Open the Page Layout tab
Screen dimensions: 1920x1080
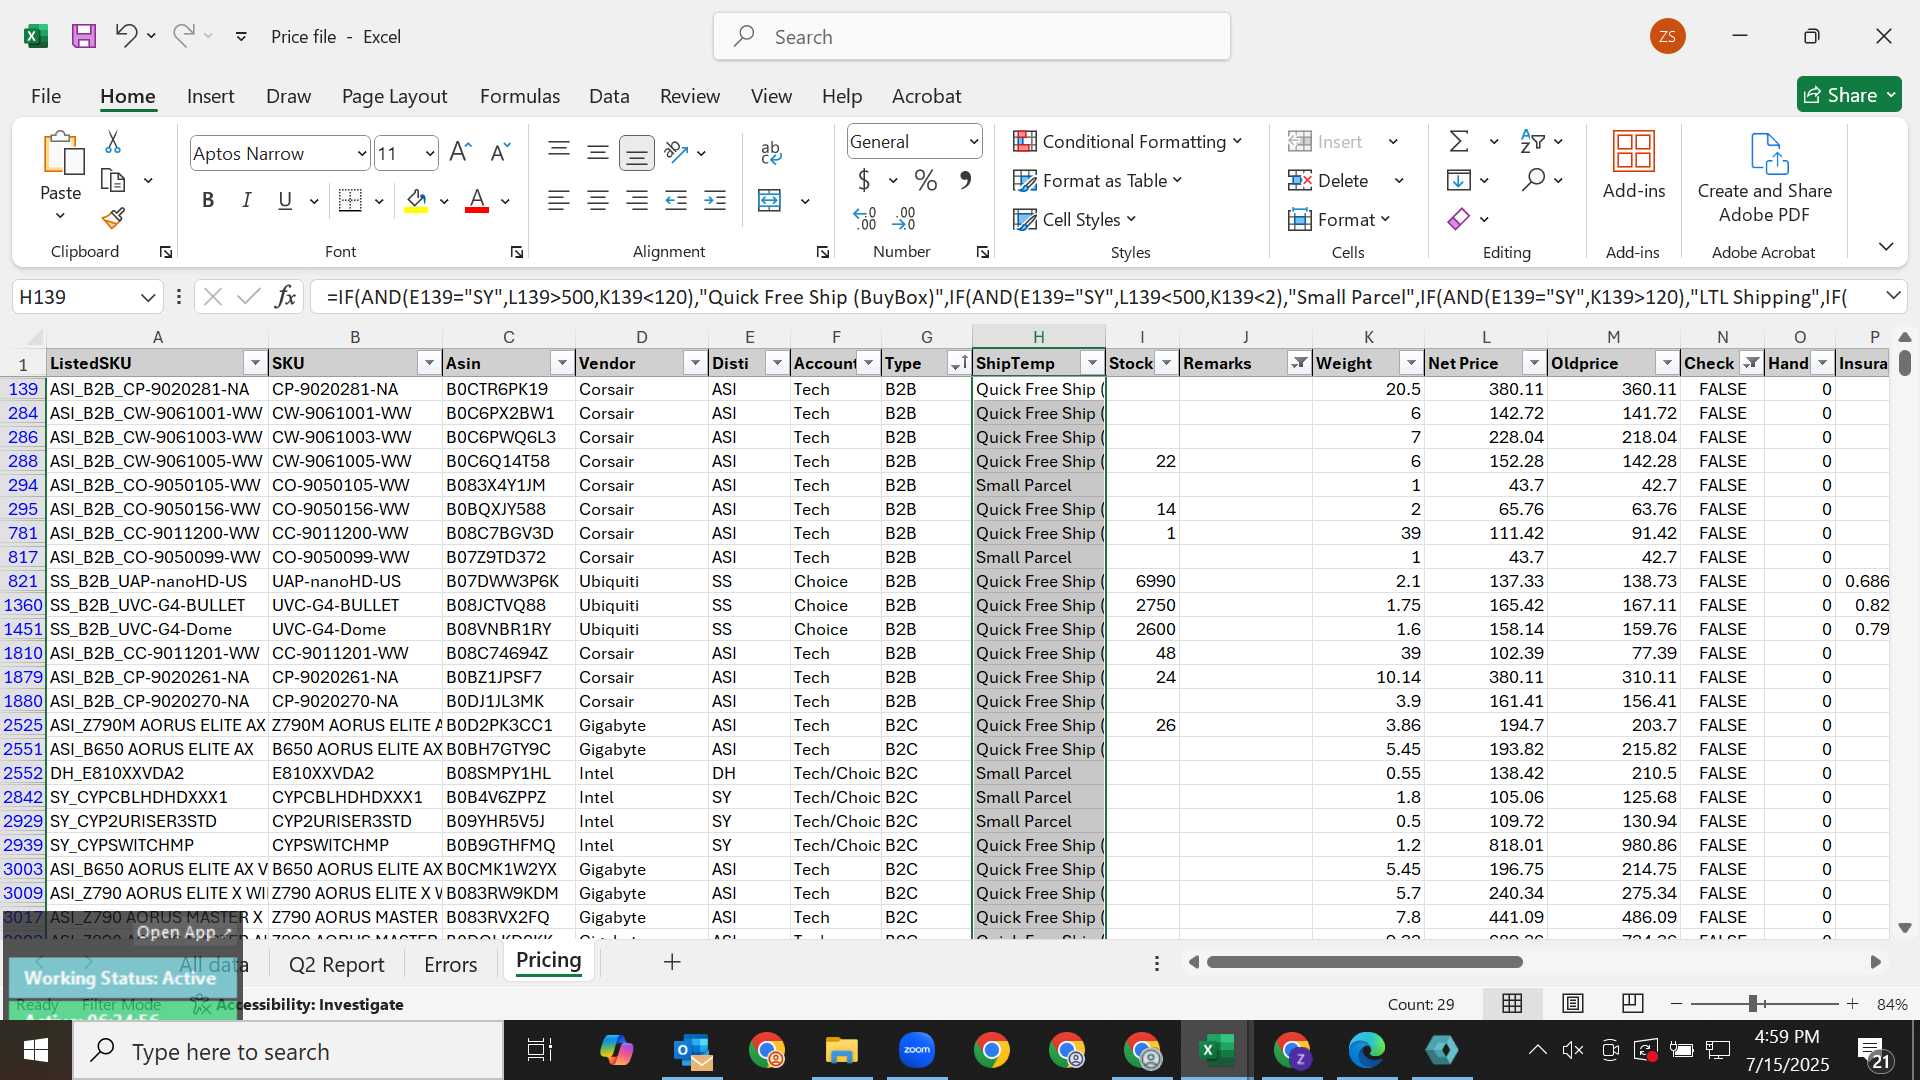coord(394,96)
